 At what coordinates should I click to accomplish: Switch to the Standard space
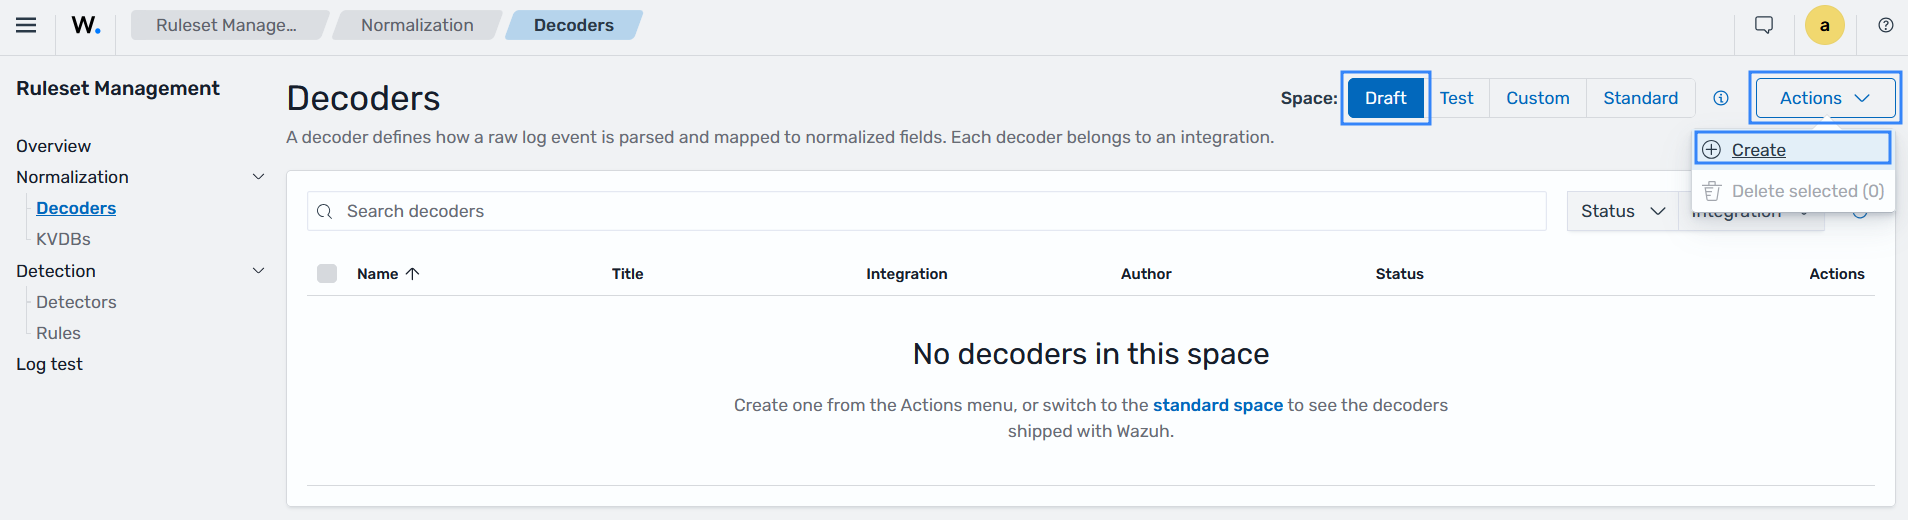click(1641, 98)
